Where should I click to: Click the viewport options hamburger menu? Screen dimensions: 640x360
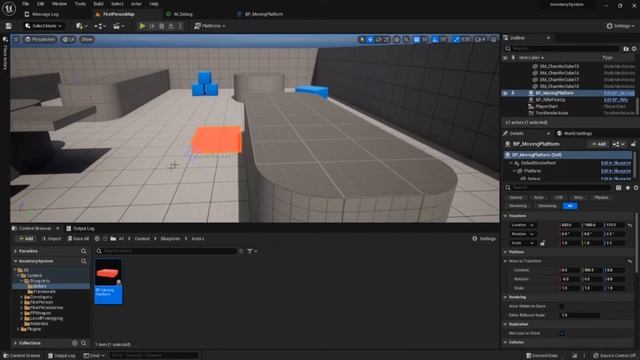16,40
